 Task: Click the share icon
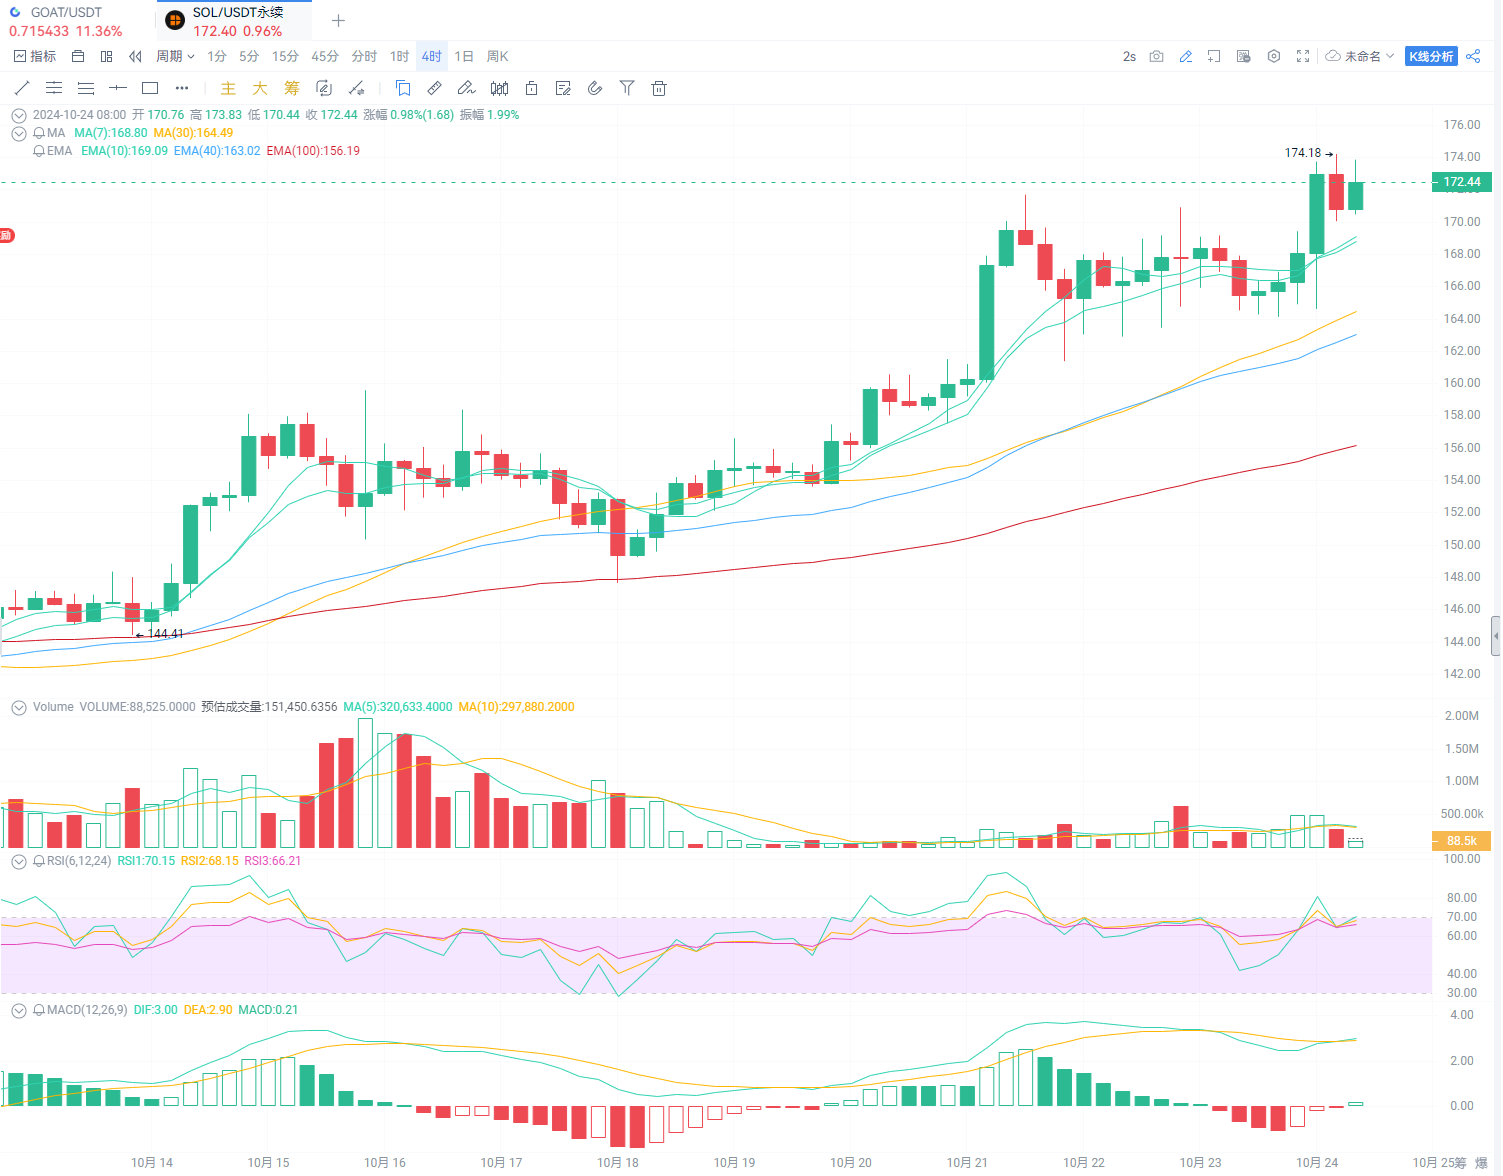tap(1473, 56)
